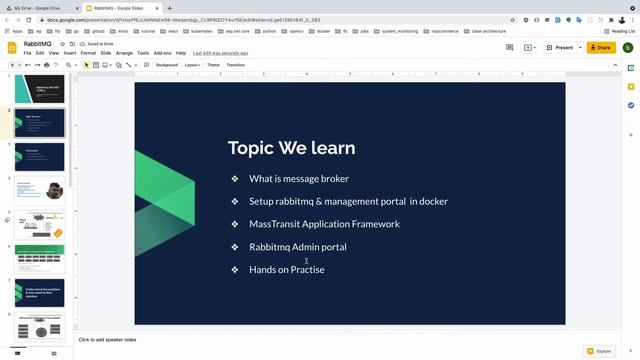
Task: Click the Present button
Action: point(560,48)
